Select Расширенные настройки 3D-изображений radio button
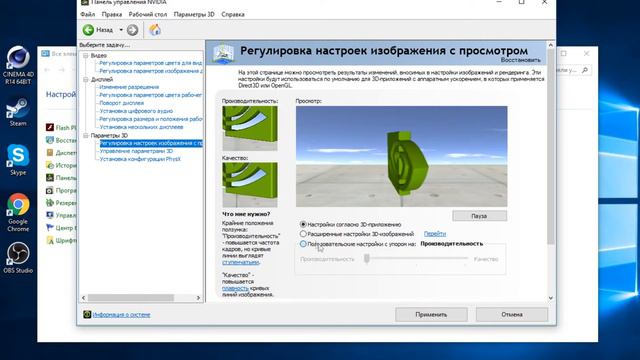The height and width of the screenshot is (360, 640). click(x=303, y=234)
